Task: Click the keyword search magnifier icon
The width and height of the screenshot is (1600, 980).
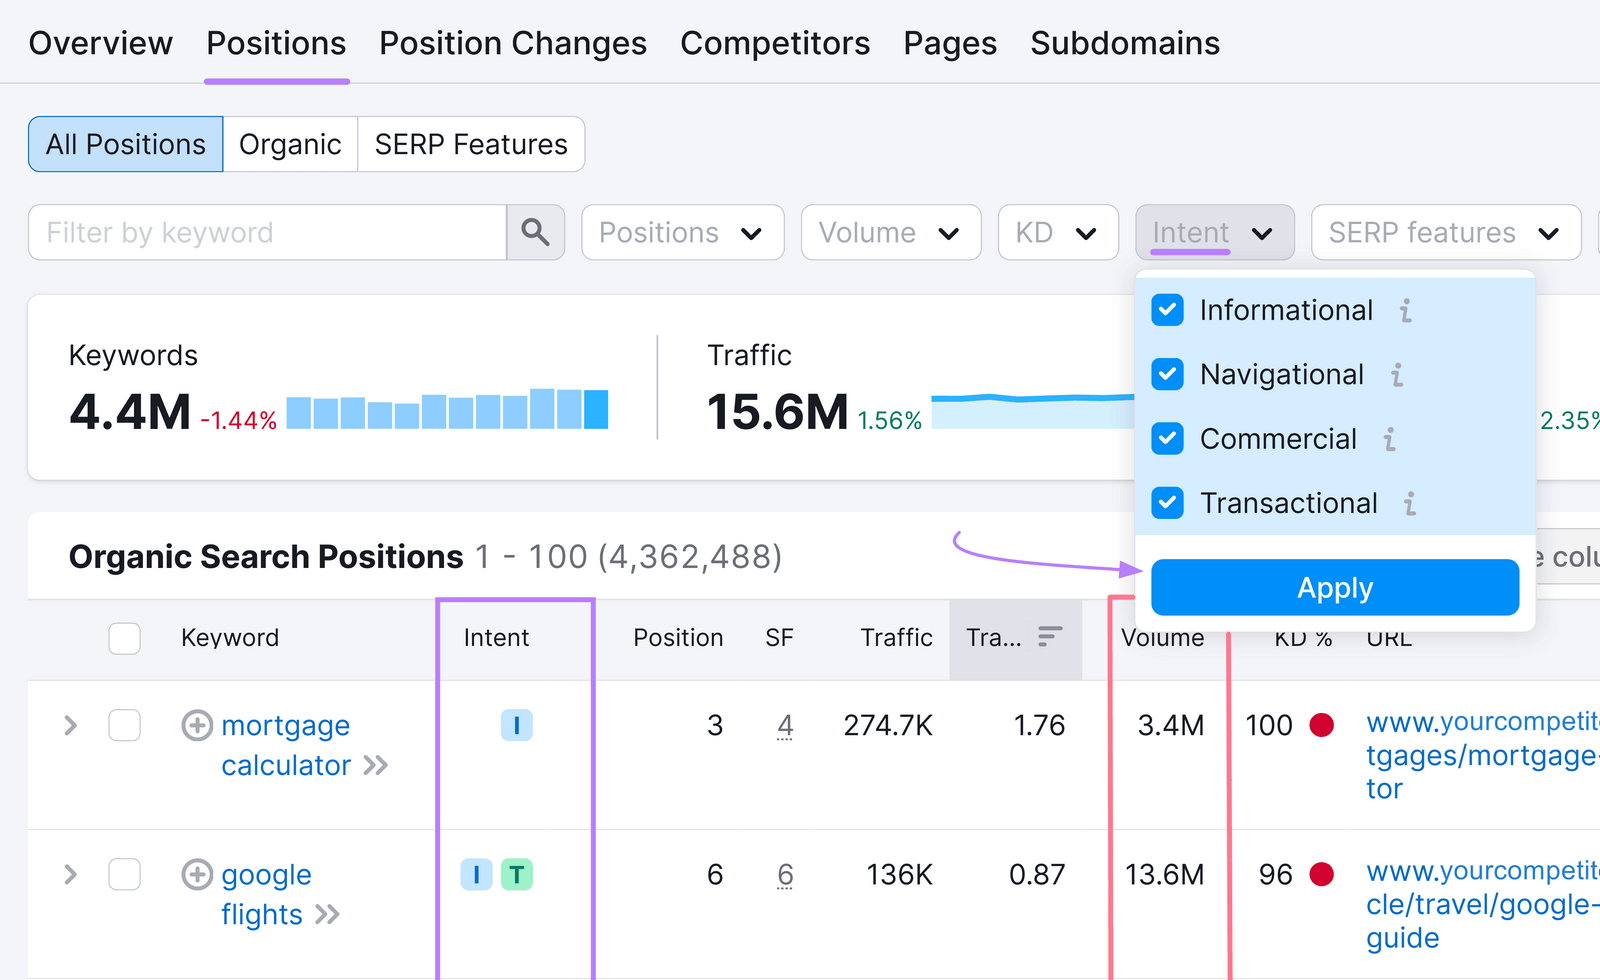Action: tap(536, 232)
